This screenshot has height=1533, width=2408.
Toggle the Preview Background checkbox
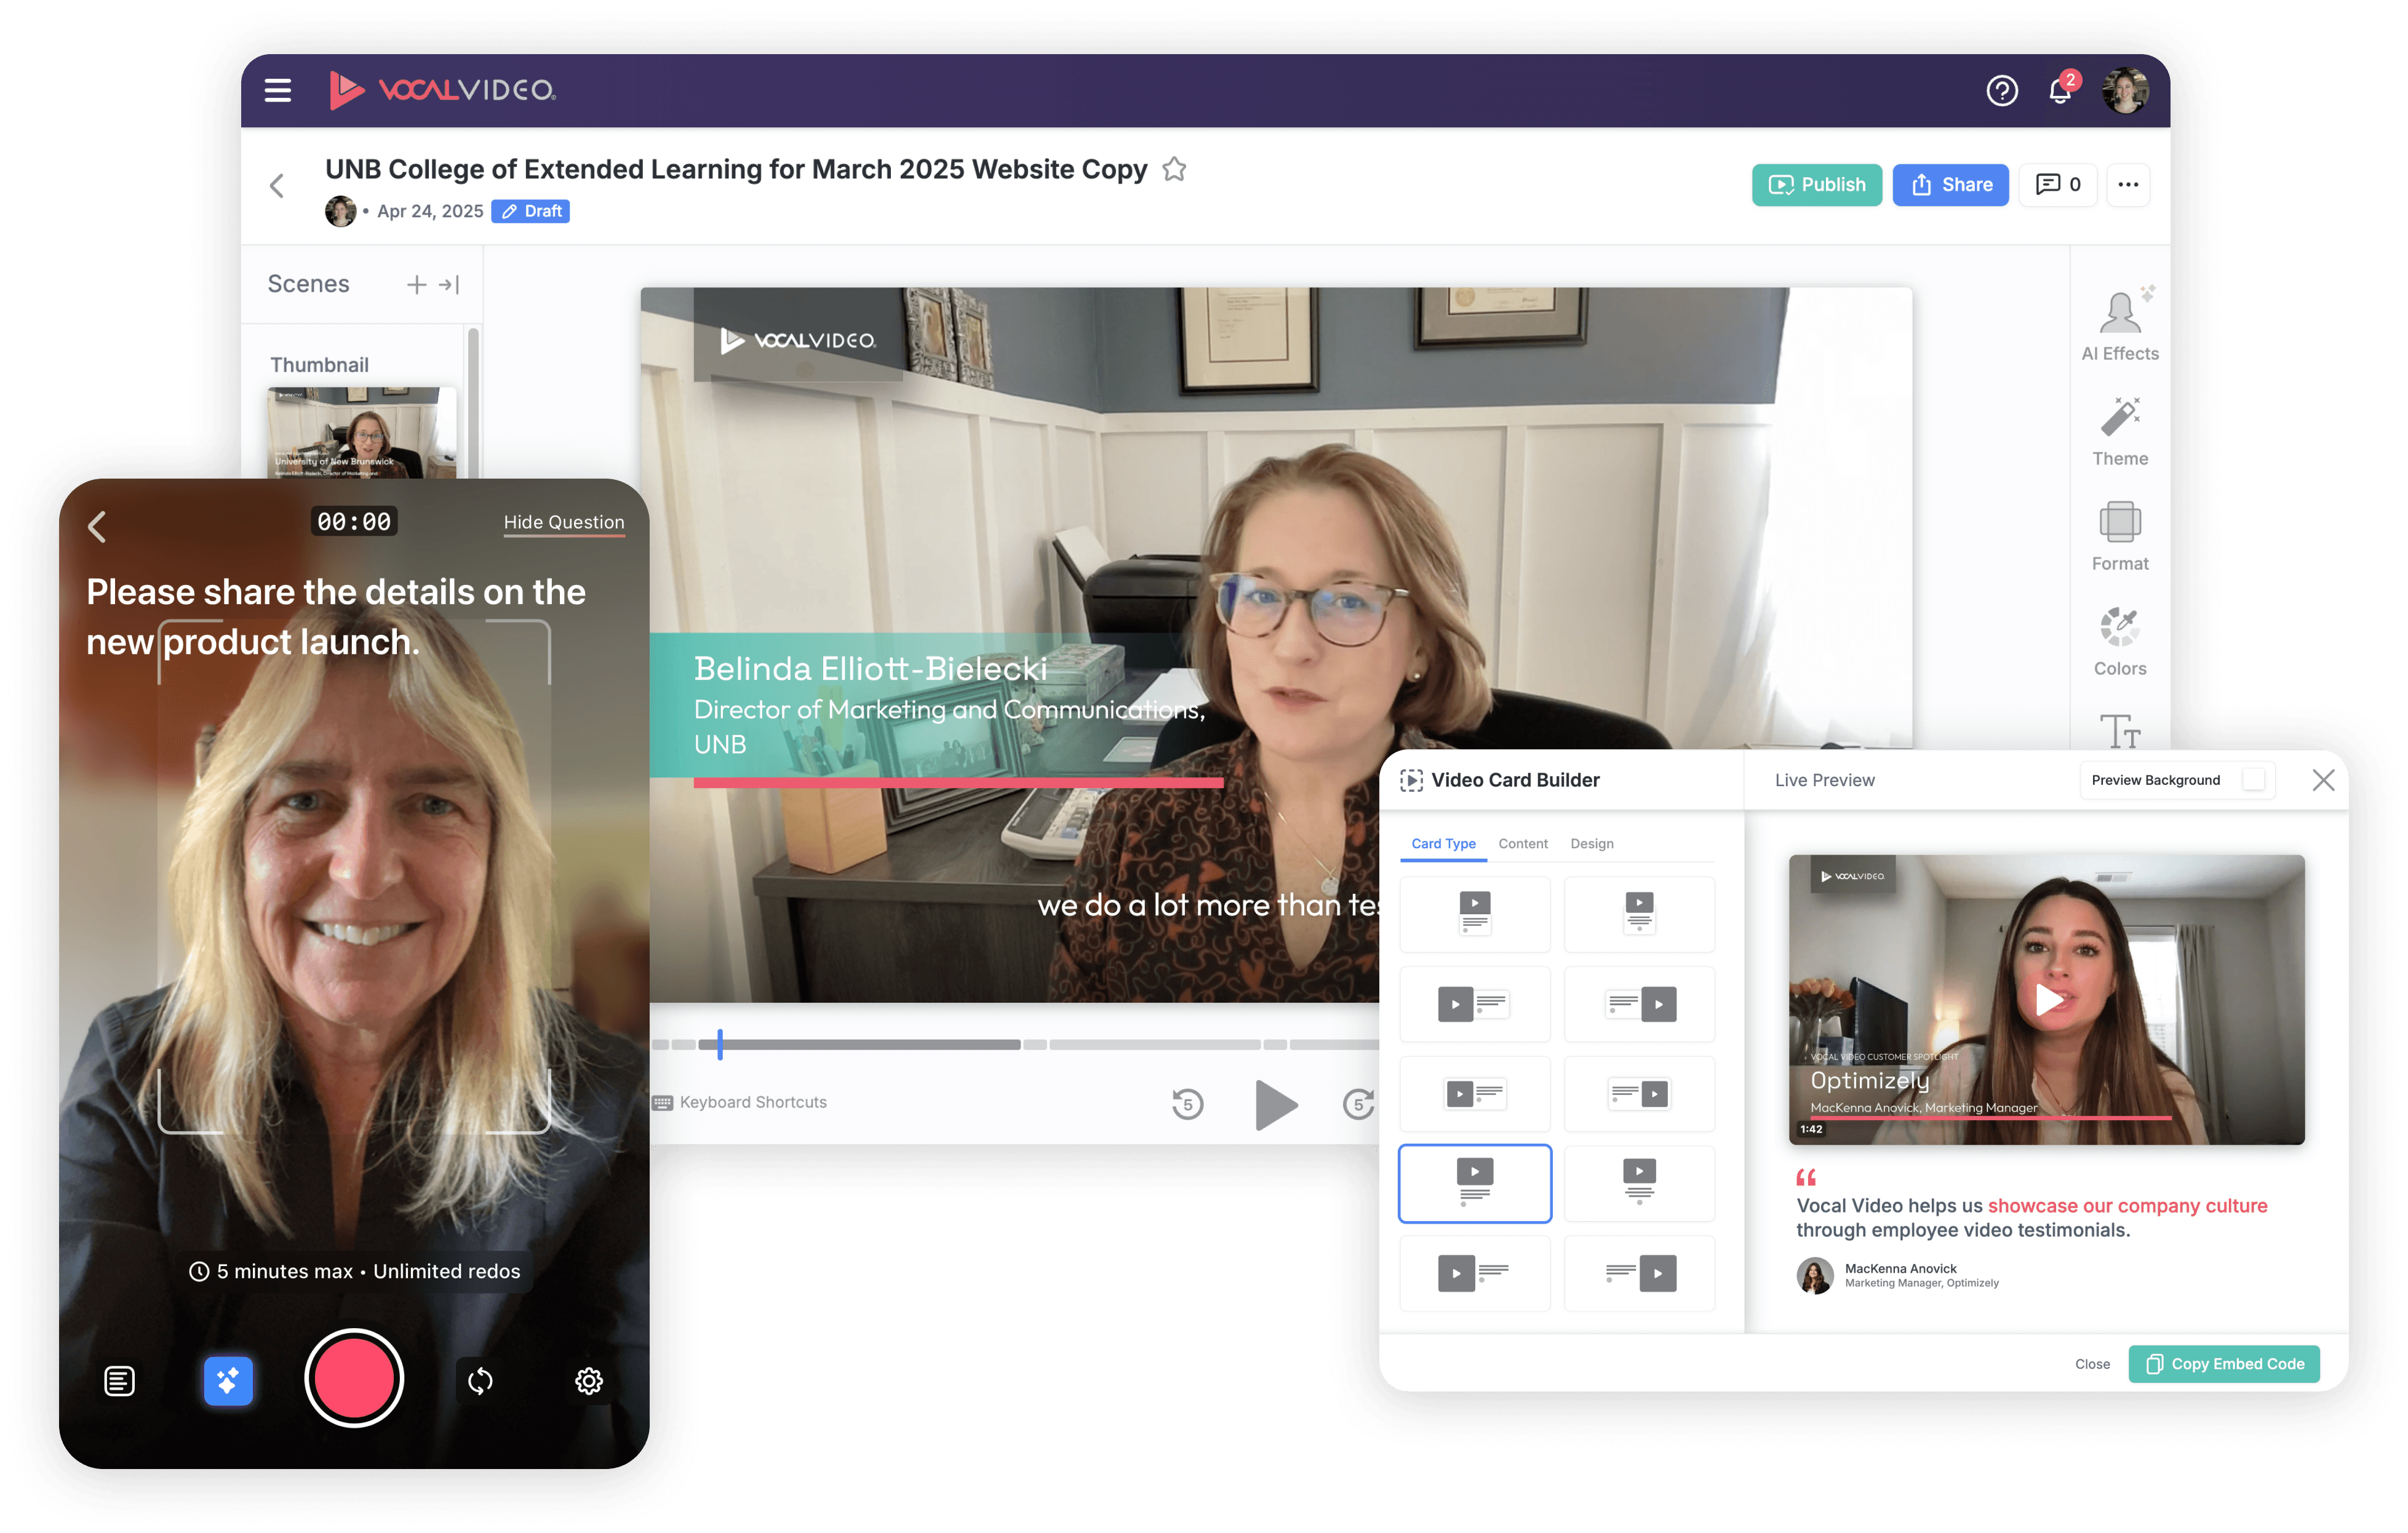tap(2254, 780)
